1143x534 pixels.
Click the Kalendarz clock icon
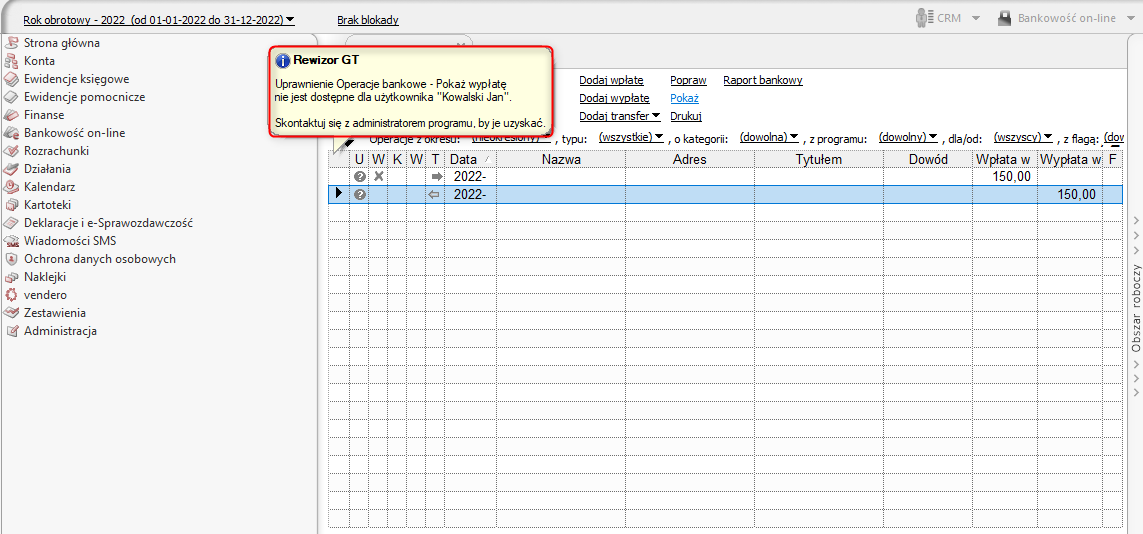point(11,186)
